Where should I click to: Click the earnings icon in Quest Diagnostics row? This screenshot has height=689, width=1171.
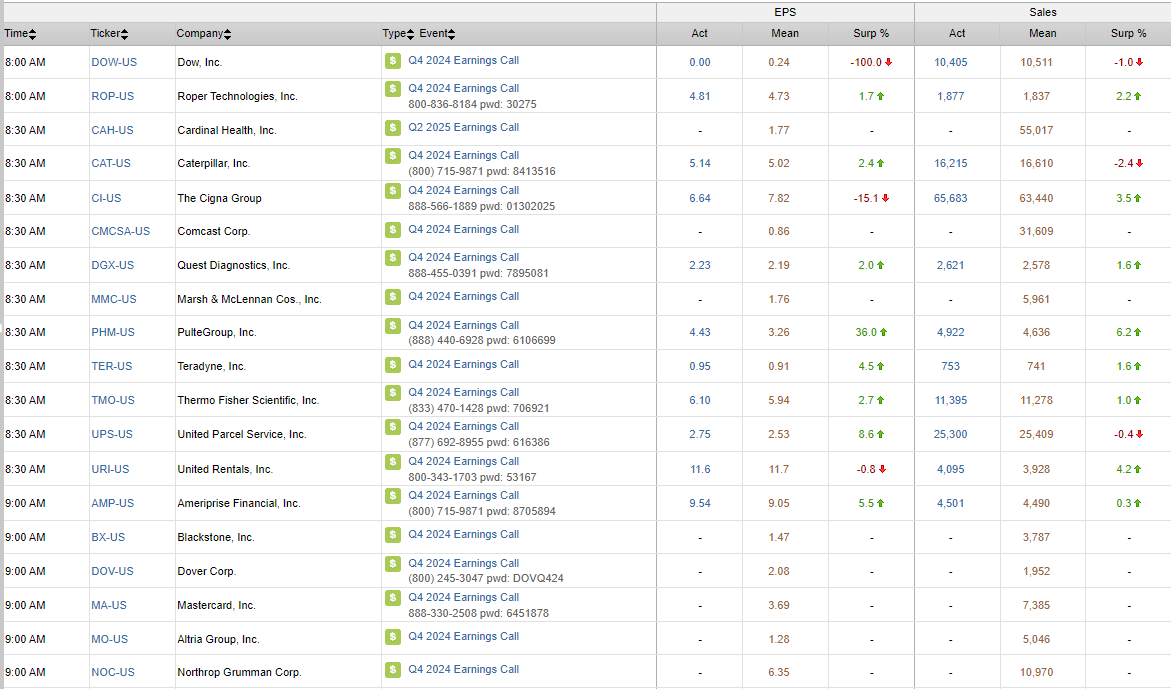393,258
